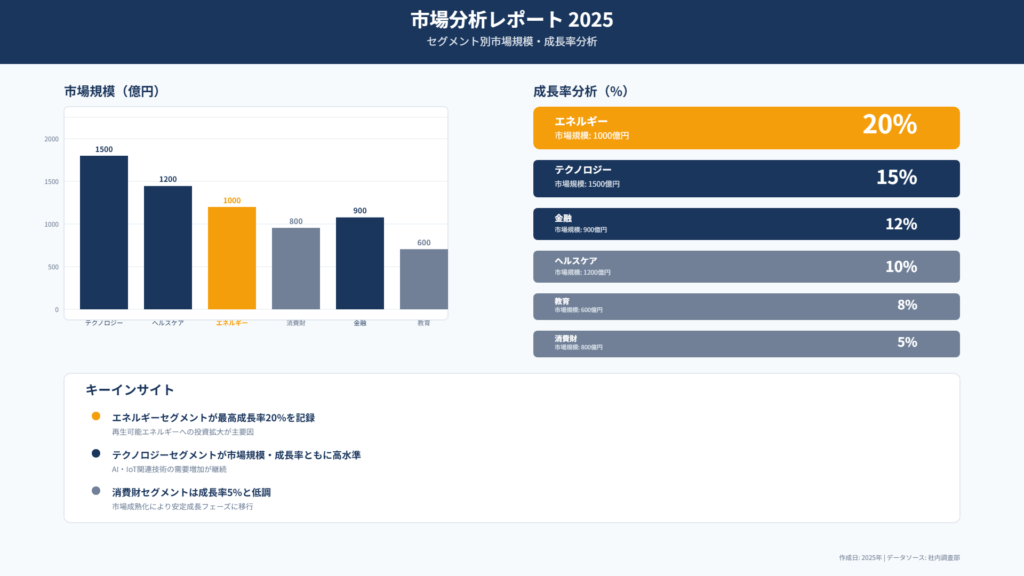Click the キーインサイト panel heading

130,390
